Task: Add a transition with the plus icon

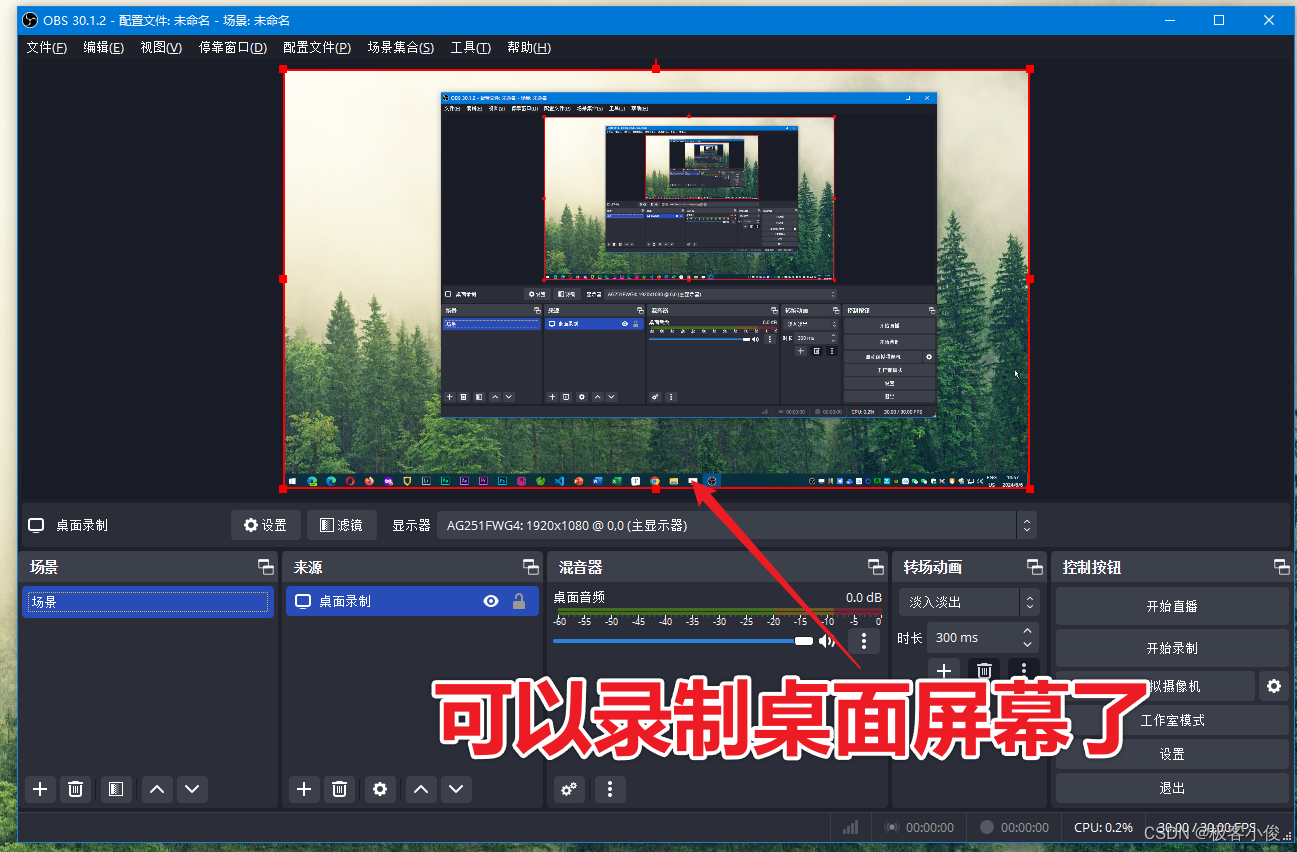Action: point(944,670)
